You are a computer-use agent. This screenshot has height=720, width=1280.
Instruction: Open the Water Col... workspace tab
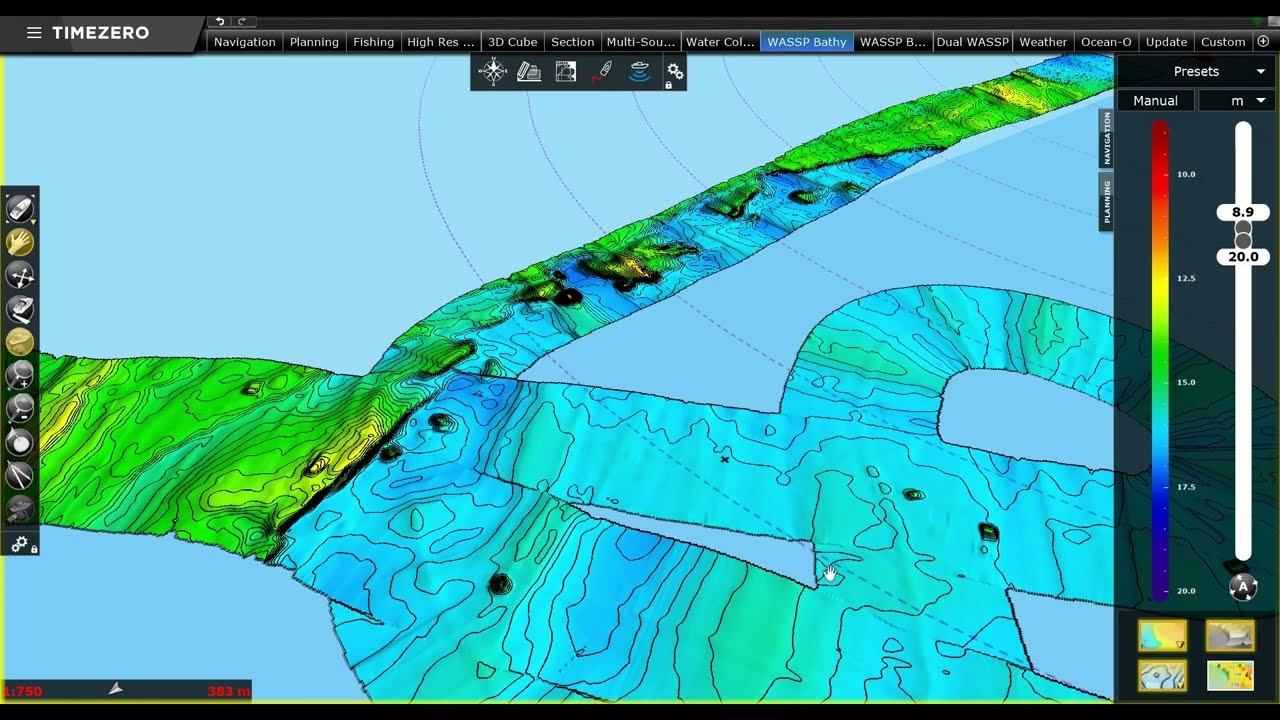[720, 42]
